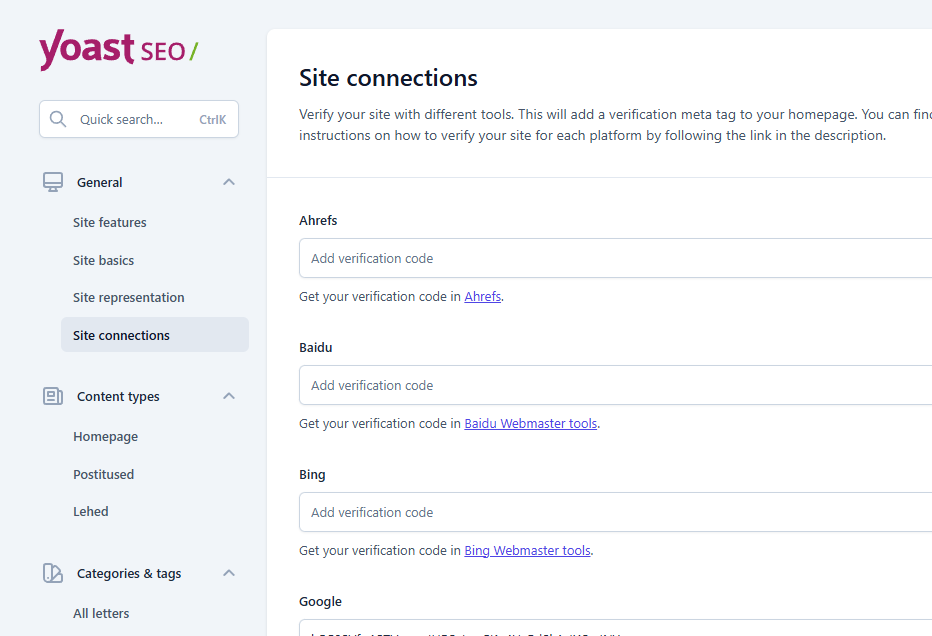Screen dimensions: 932x636
Task: Click the Content types newspaper icon
Action: pyautogui.click(x=53, y=396)
